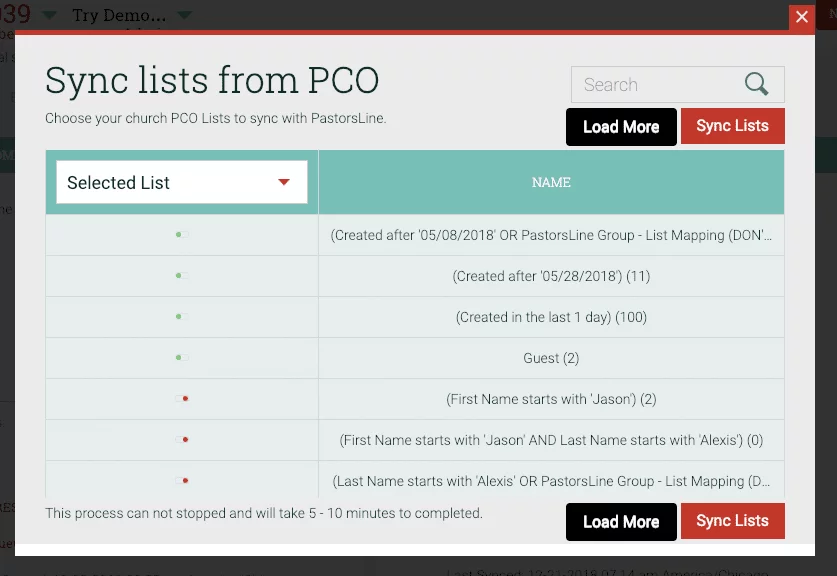This screenshot has width=837, height=576.
Task: Toggle the Created after '05/28/2018' (11) list
Action: coord(181,275)
